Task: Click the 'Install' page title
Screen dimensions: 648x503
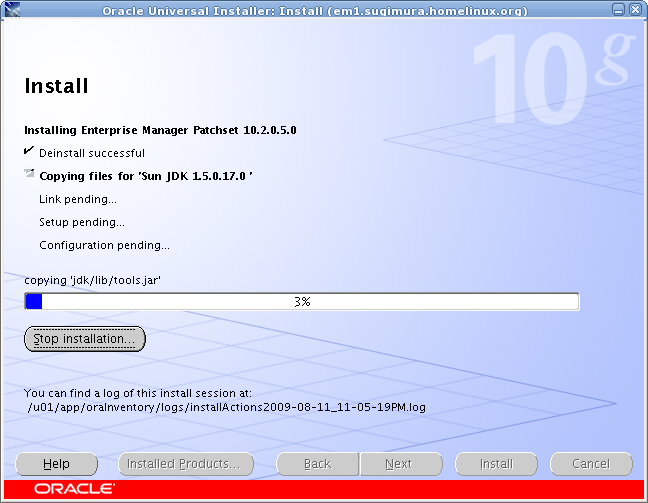Action: pyautogui.click(x=56, y=86)
